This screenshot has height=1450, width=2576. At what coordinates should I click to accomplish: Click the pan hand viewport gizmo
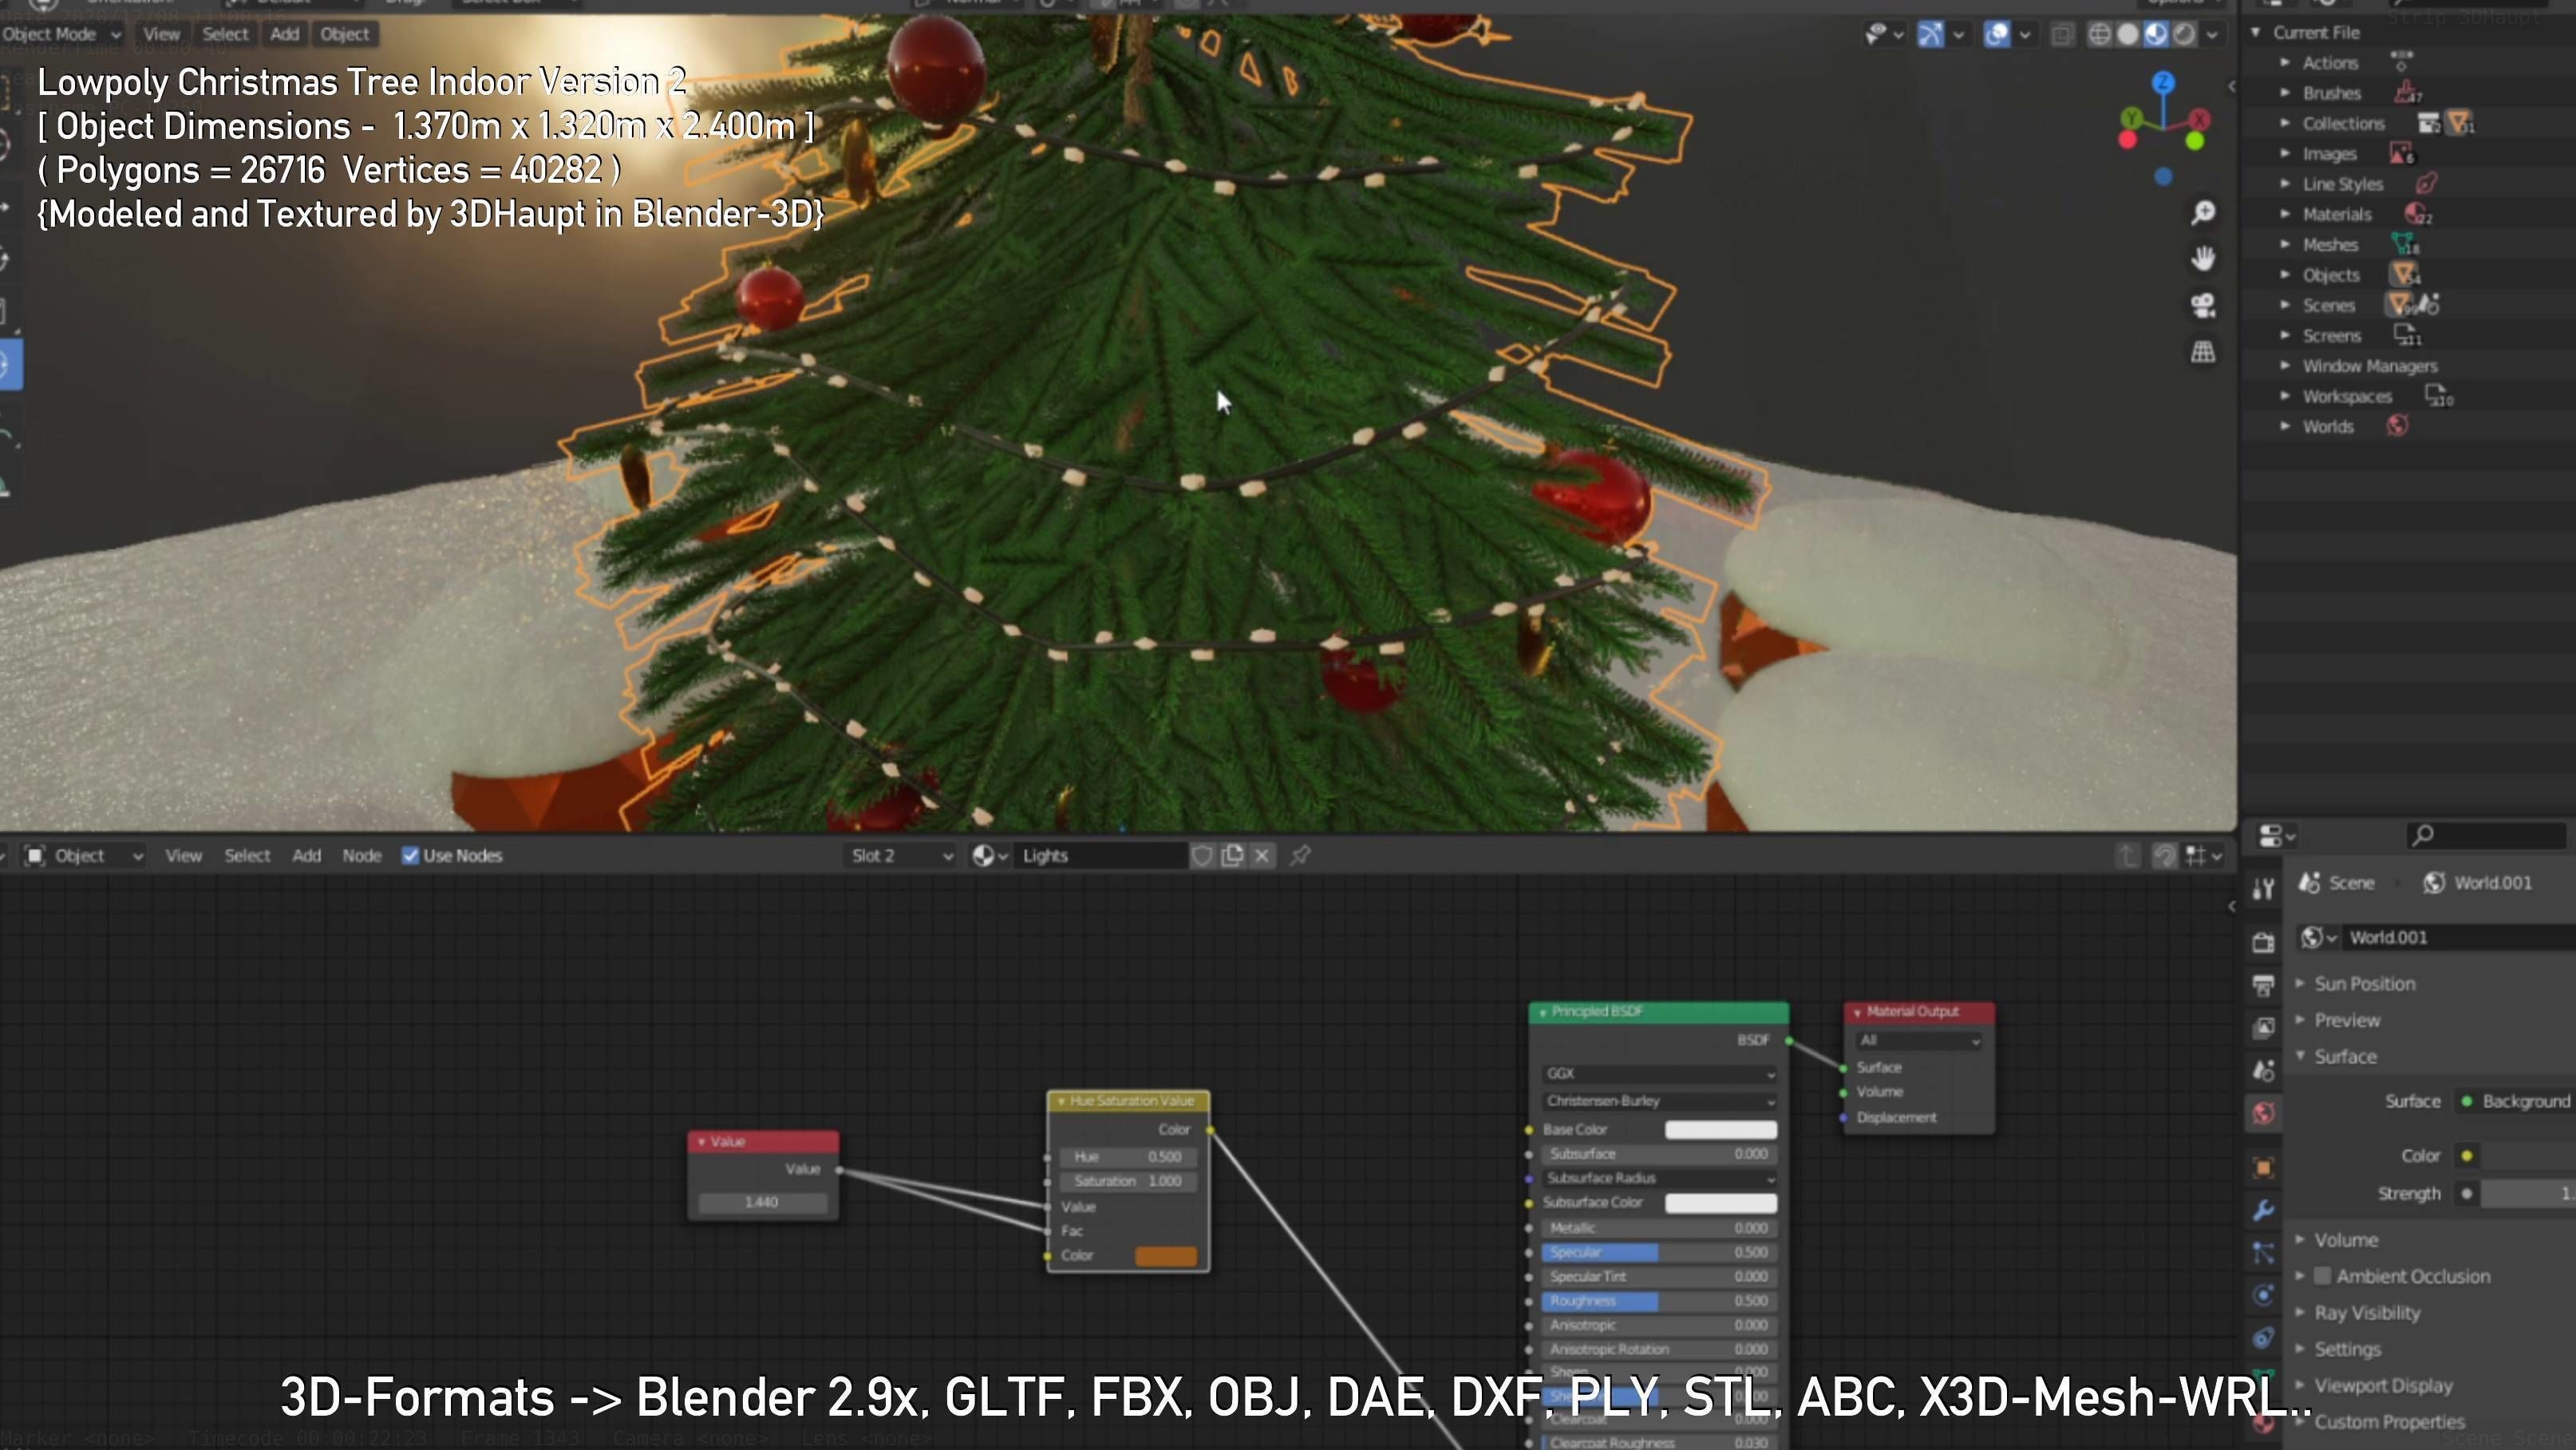tap(2203, 259)
